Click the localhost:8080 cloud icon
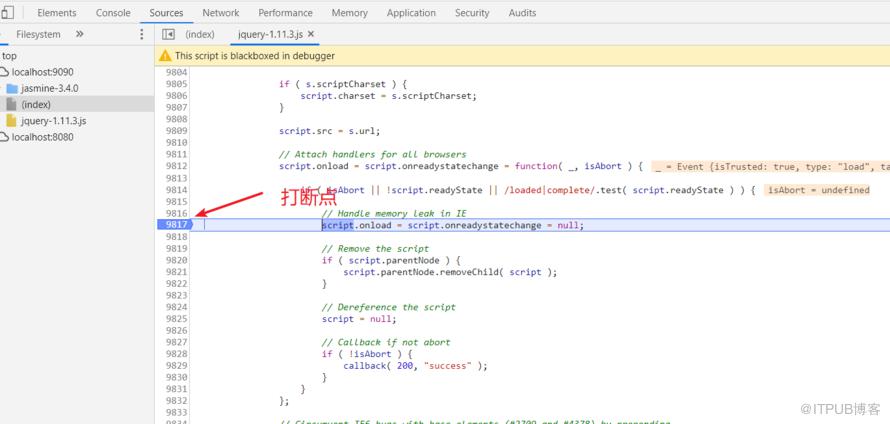Viewport: 890px width, 424px height. [5, 137]
